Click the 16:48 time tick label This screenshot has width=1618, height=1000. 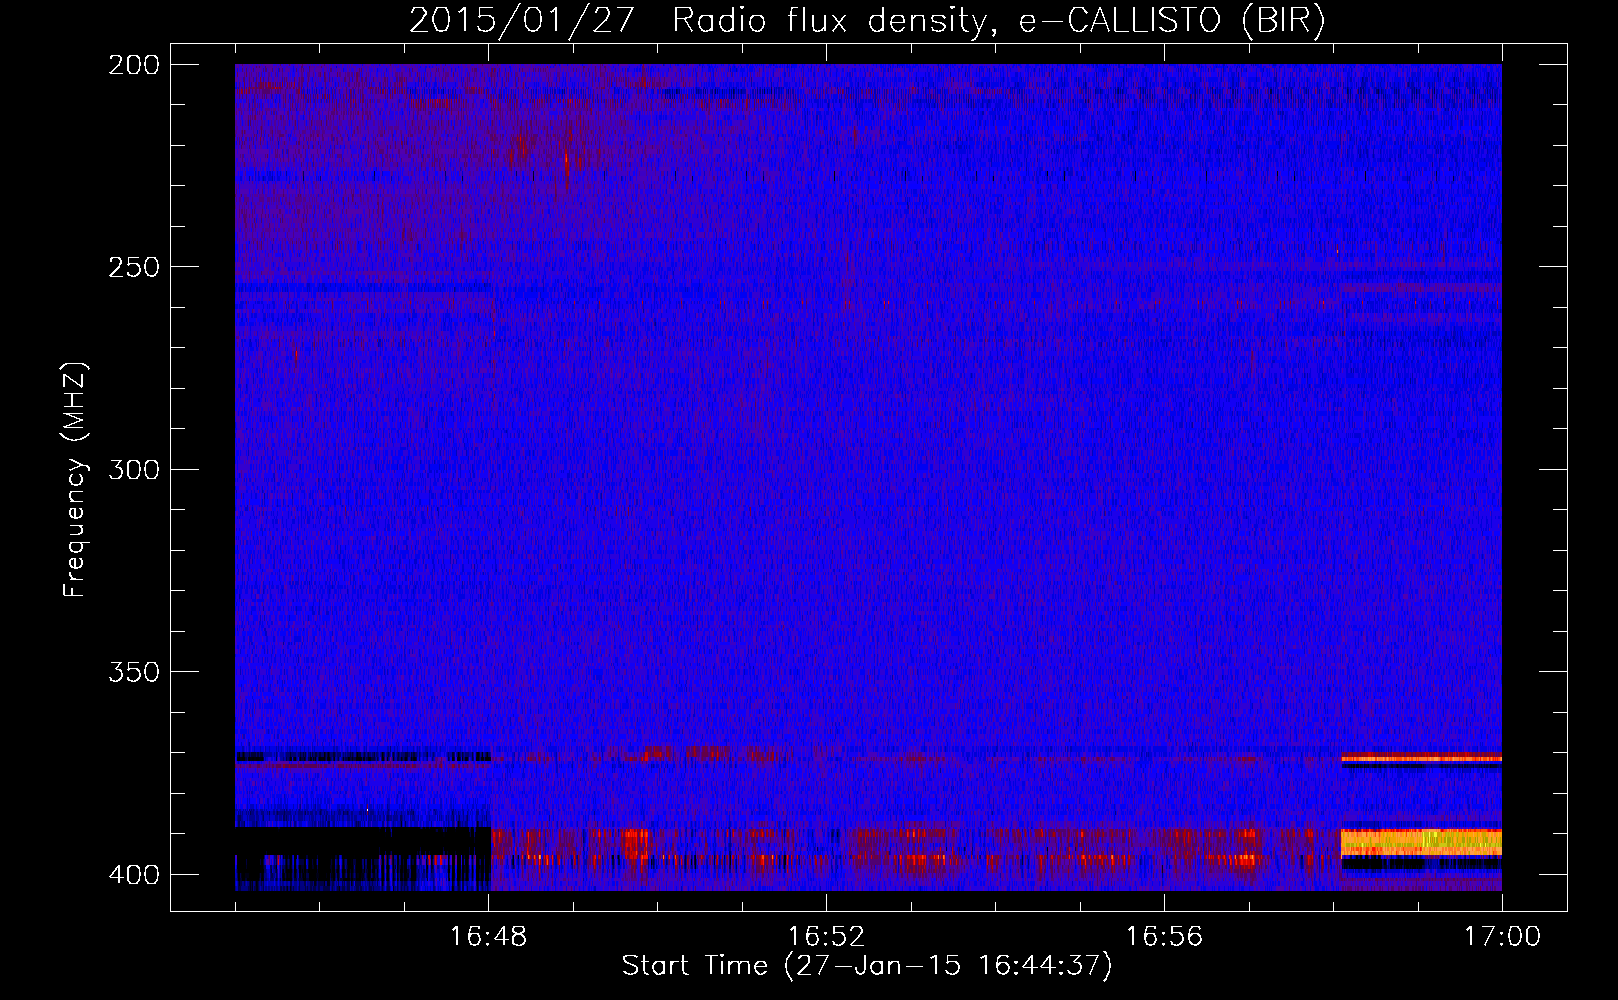488,937
